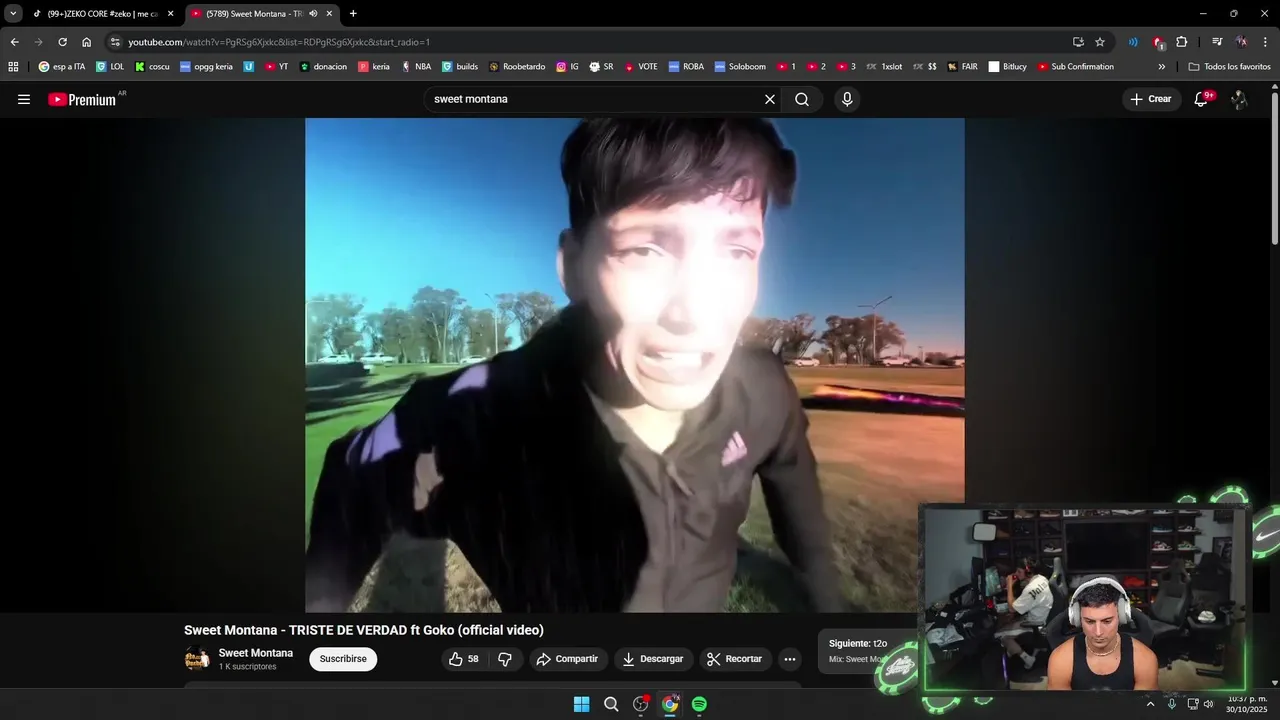Like the video with thumbs up
The image size is (1280, 720).
coord(464,659)
